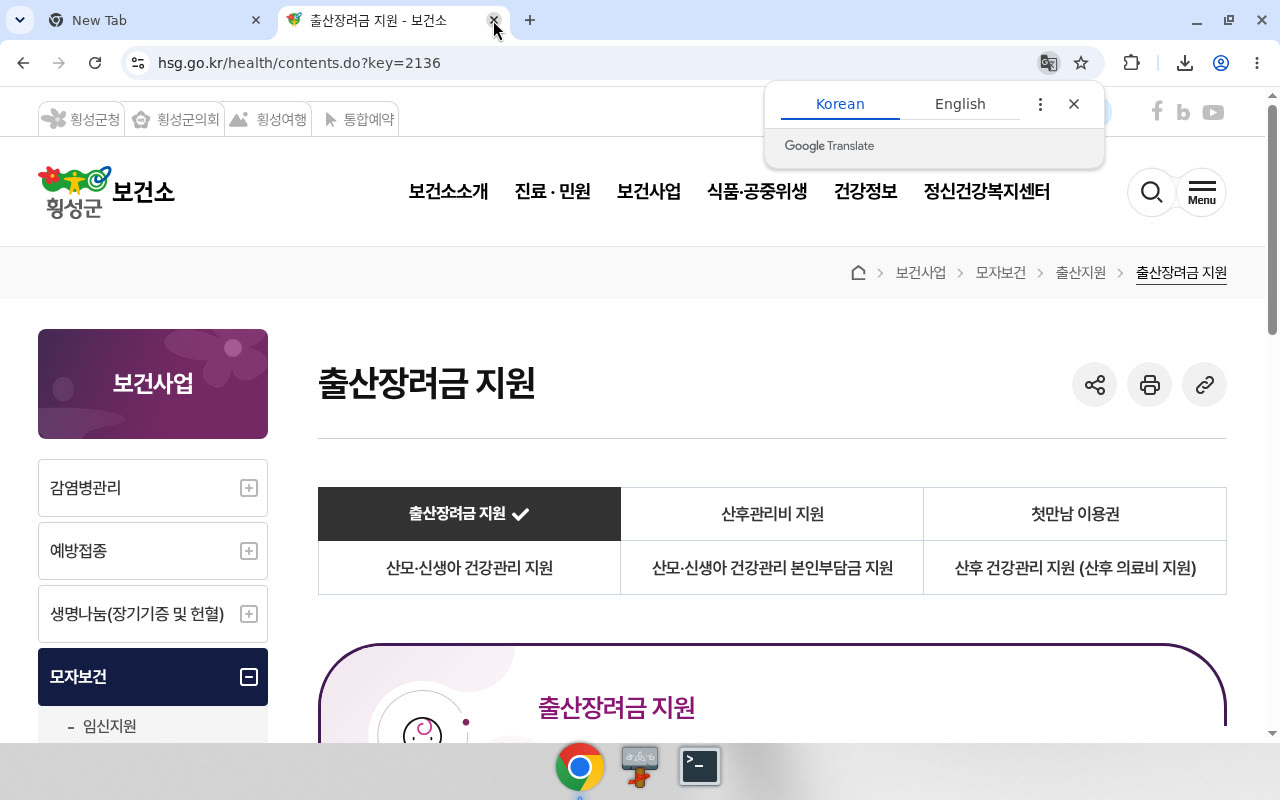
Task: Bookmark this page with the star icon
Action: click(1081, 63)
